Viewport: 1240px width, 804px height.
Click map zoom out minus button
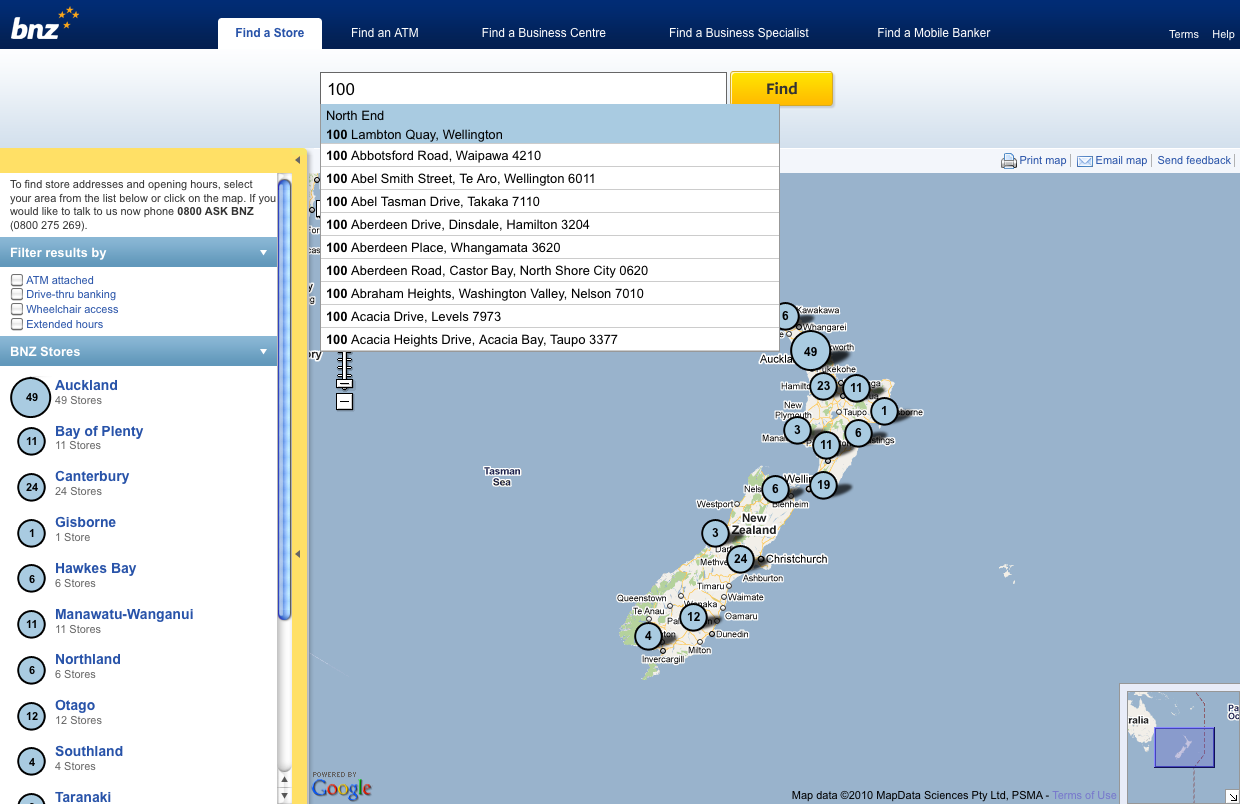(344, 401)
